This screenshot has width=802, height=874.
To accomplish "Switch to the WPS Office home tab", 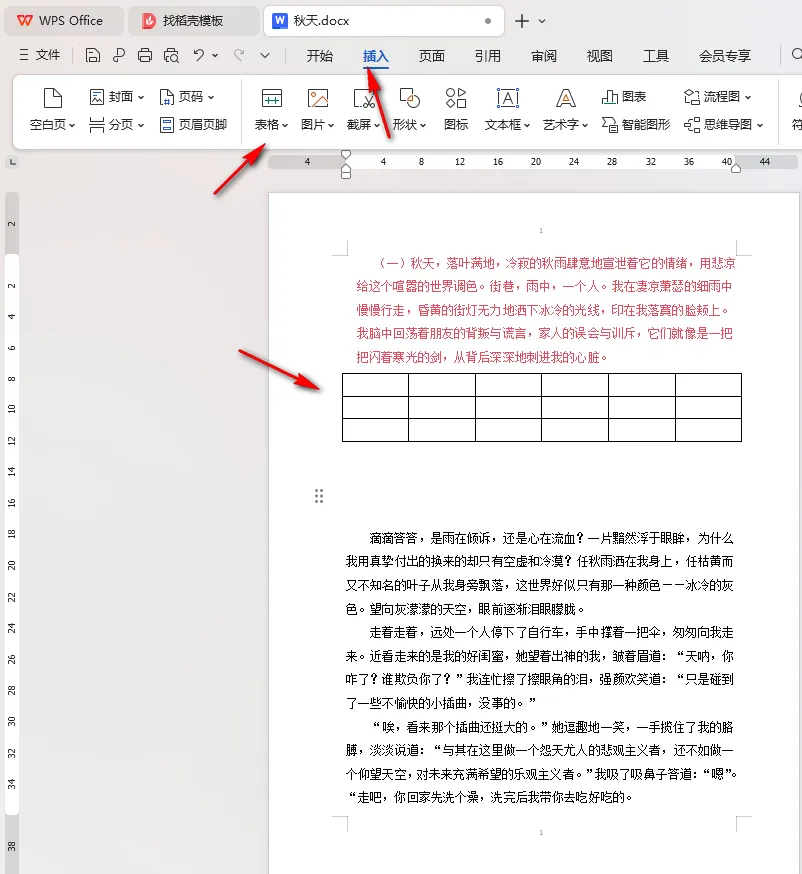I will point(64,21).
